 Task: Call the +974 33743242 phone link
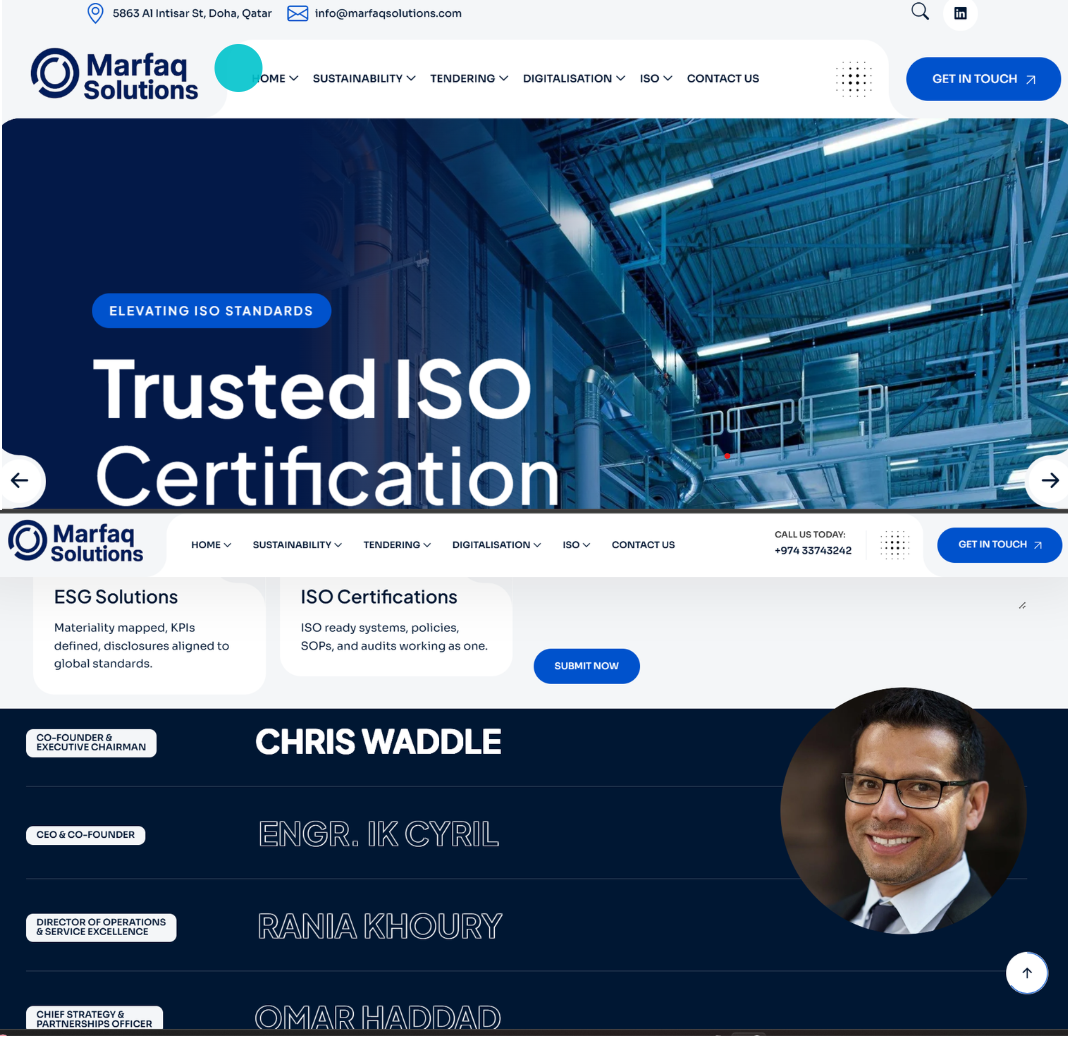pos(812,551)
